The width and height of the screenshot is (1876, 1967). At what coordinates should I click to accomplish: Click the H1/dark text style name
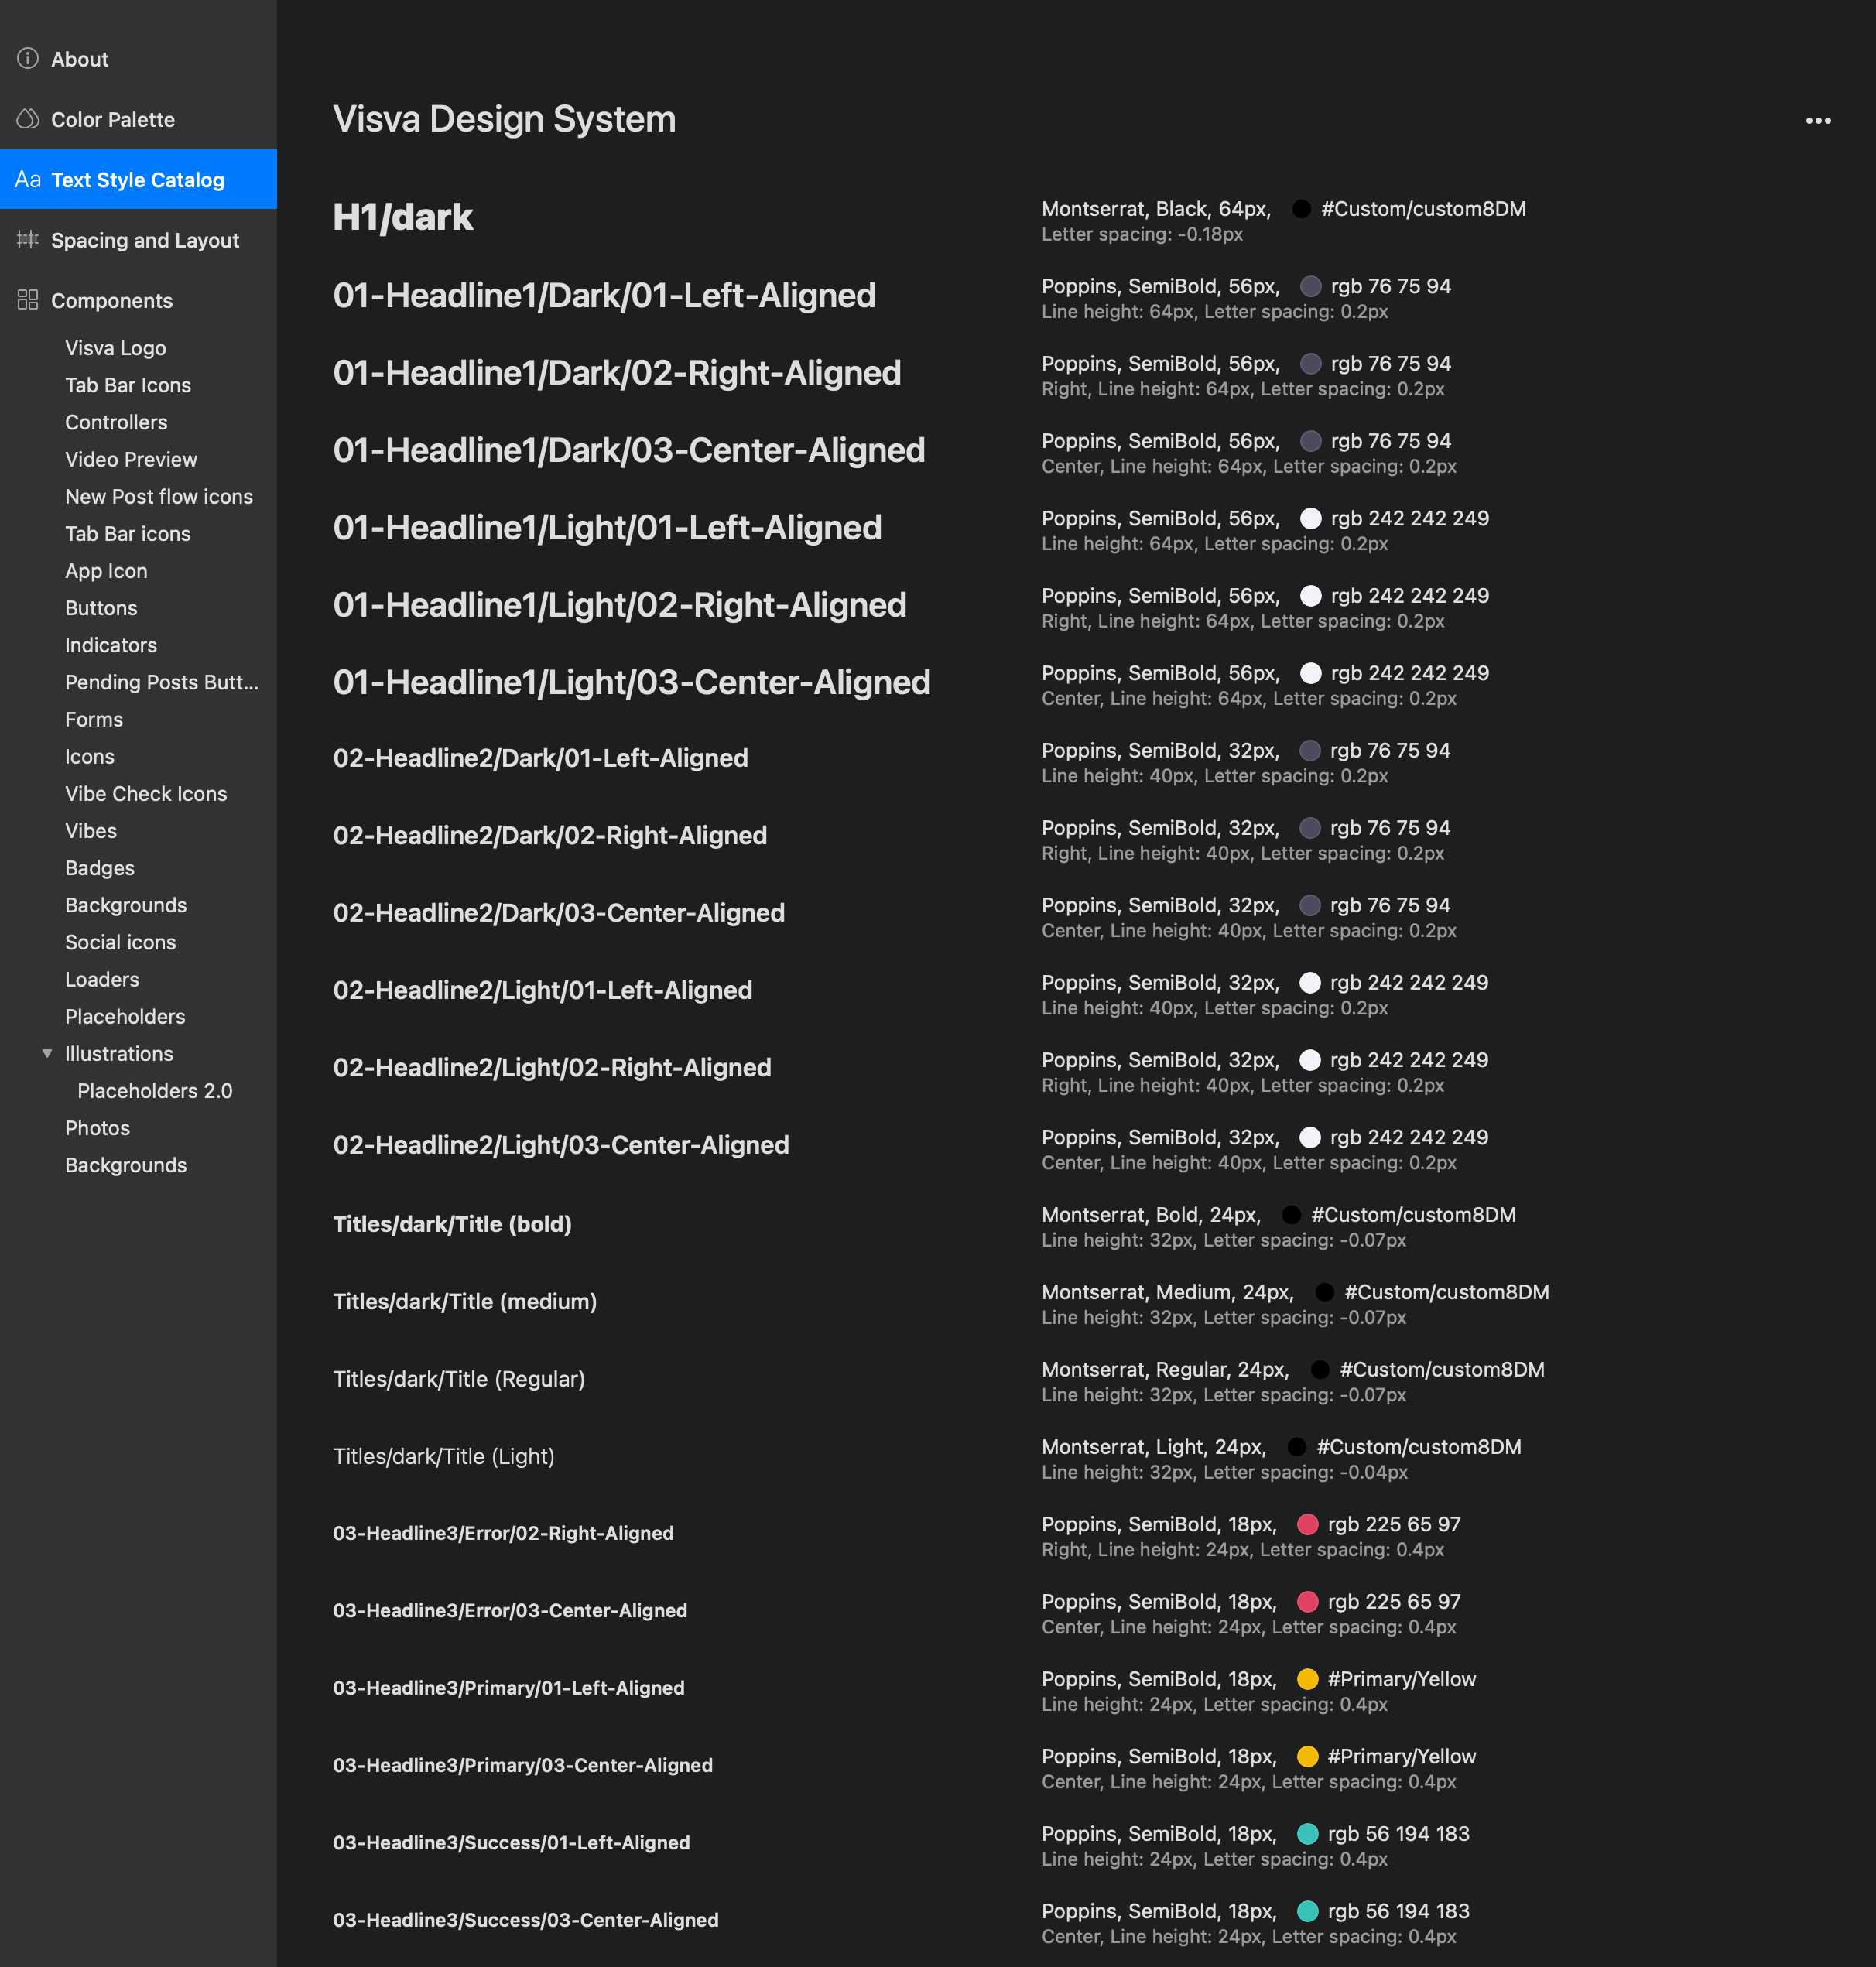pos(402,217)
